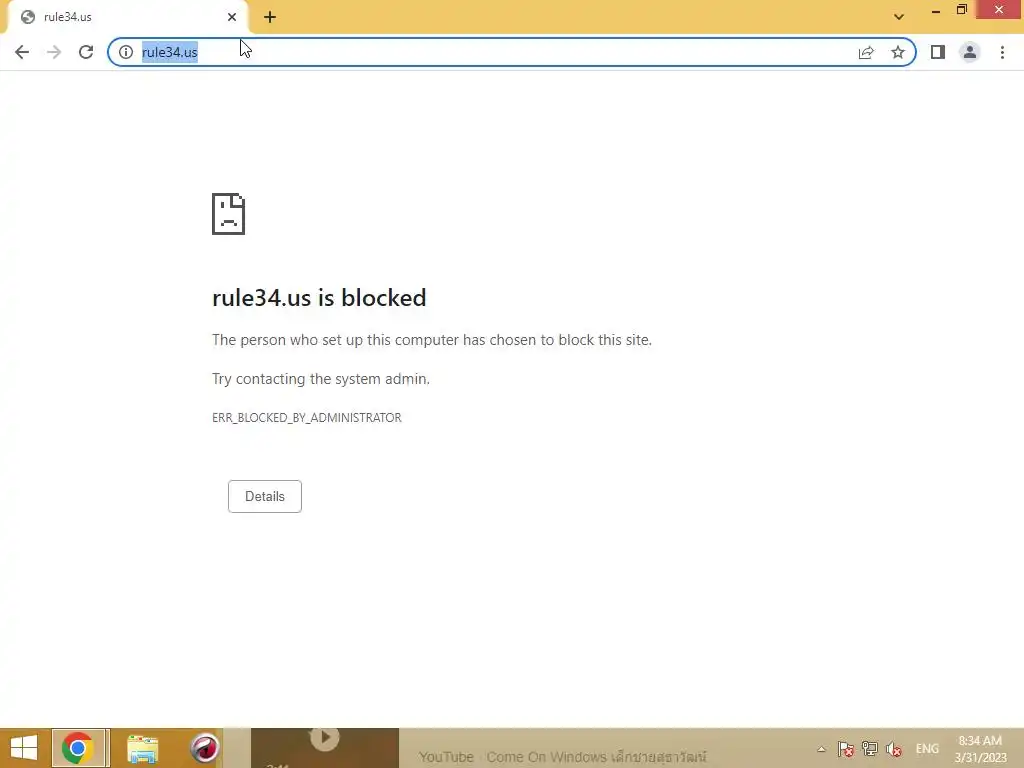Show hidden tray icons arrow
Screen dimensions: 1024x768
821,749
